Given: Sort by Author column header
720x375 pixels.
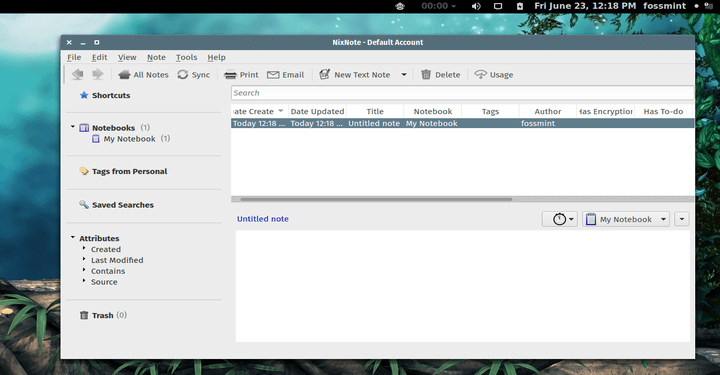Looking at the screenshot, I should [548, 111].
